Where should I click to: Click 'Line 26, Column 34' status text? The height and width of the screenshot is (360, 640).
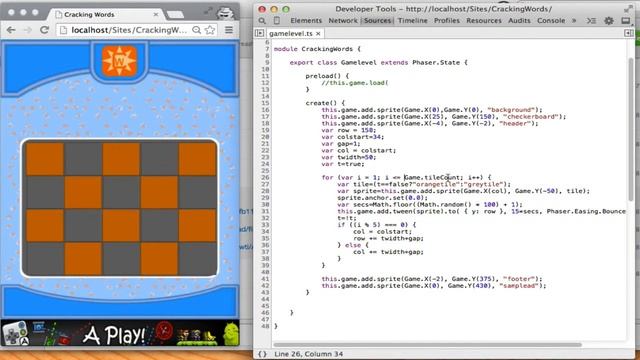pos(309,354)
